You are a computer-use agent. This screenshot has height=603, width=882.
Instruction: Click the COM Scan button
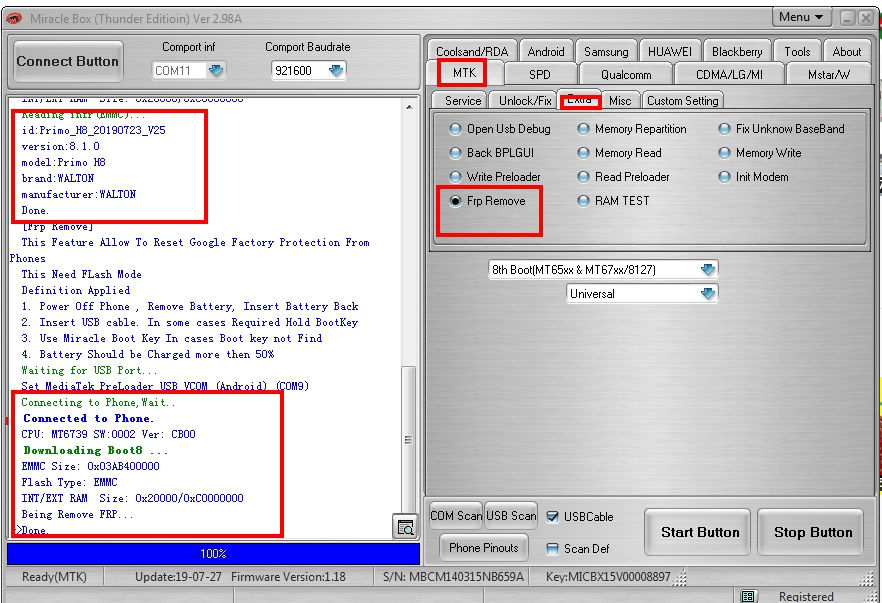456,516
